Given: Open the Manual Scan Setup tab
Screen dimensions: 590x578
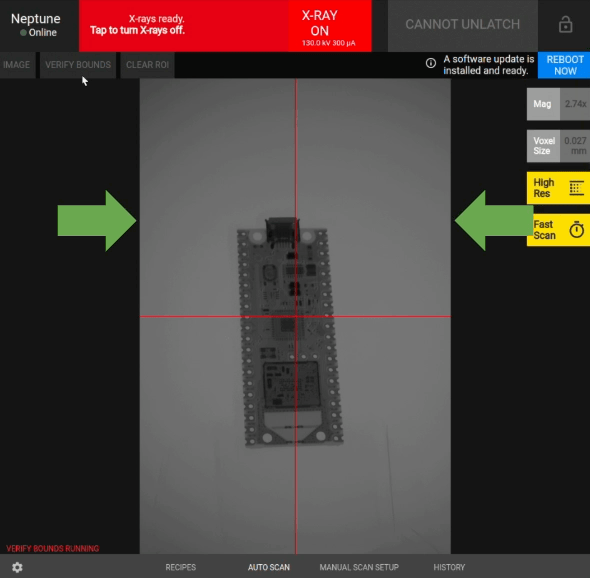Looking at the screenshot, I should point(359,567).
